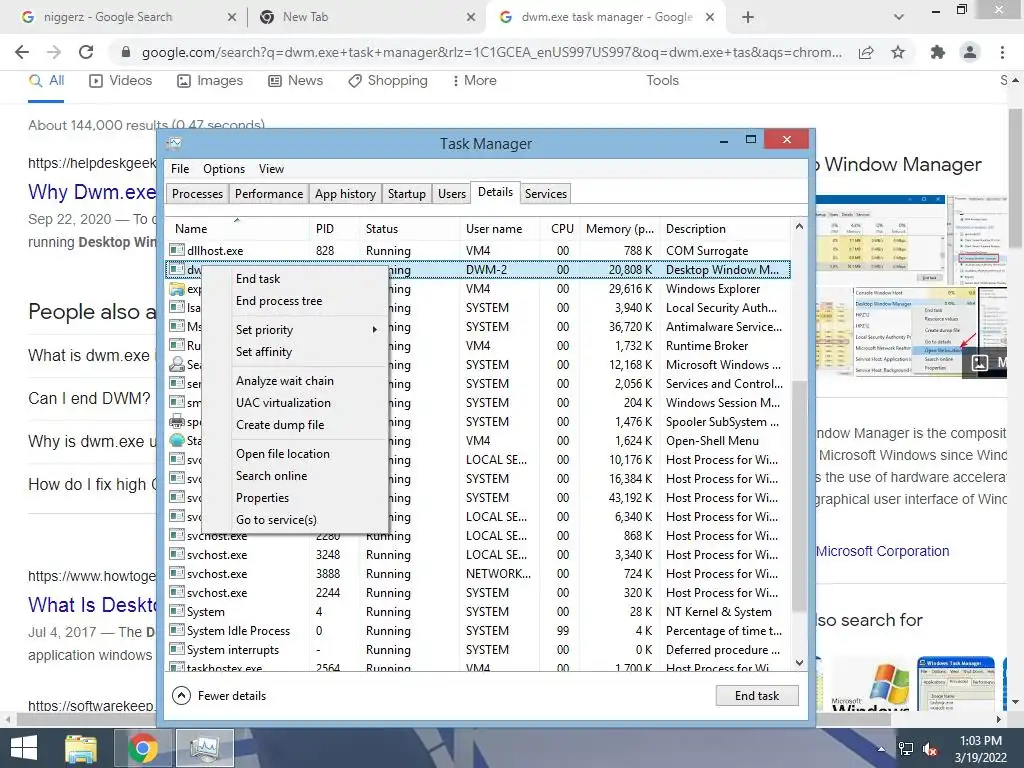Choose Open file location
Screen dimensions: 1024x768
pos(295,454)
